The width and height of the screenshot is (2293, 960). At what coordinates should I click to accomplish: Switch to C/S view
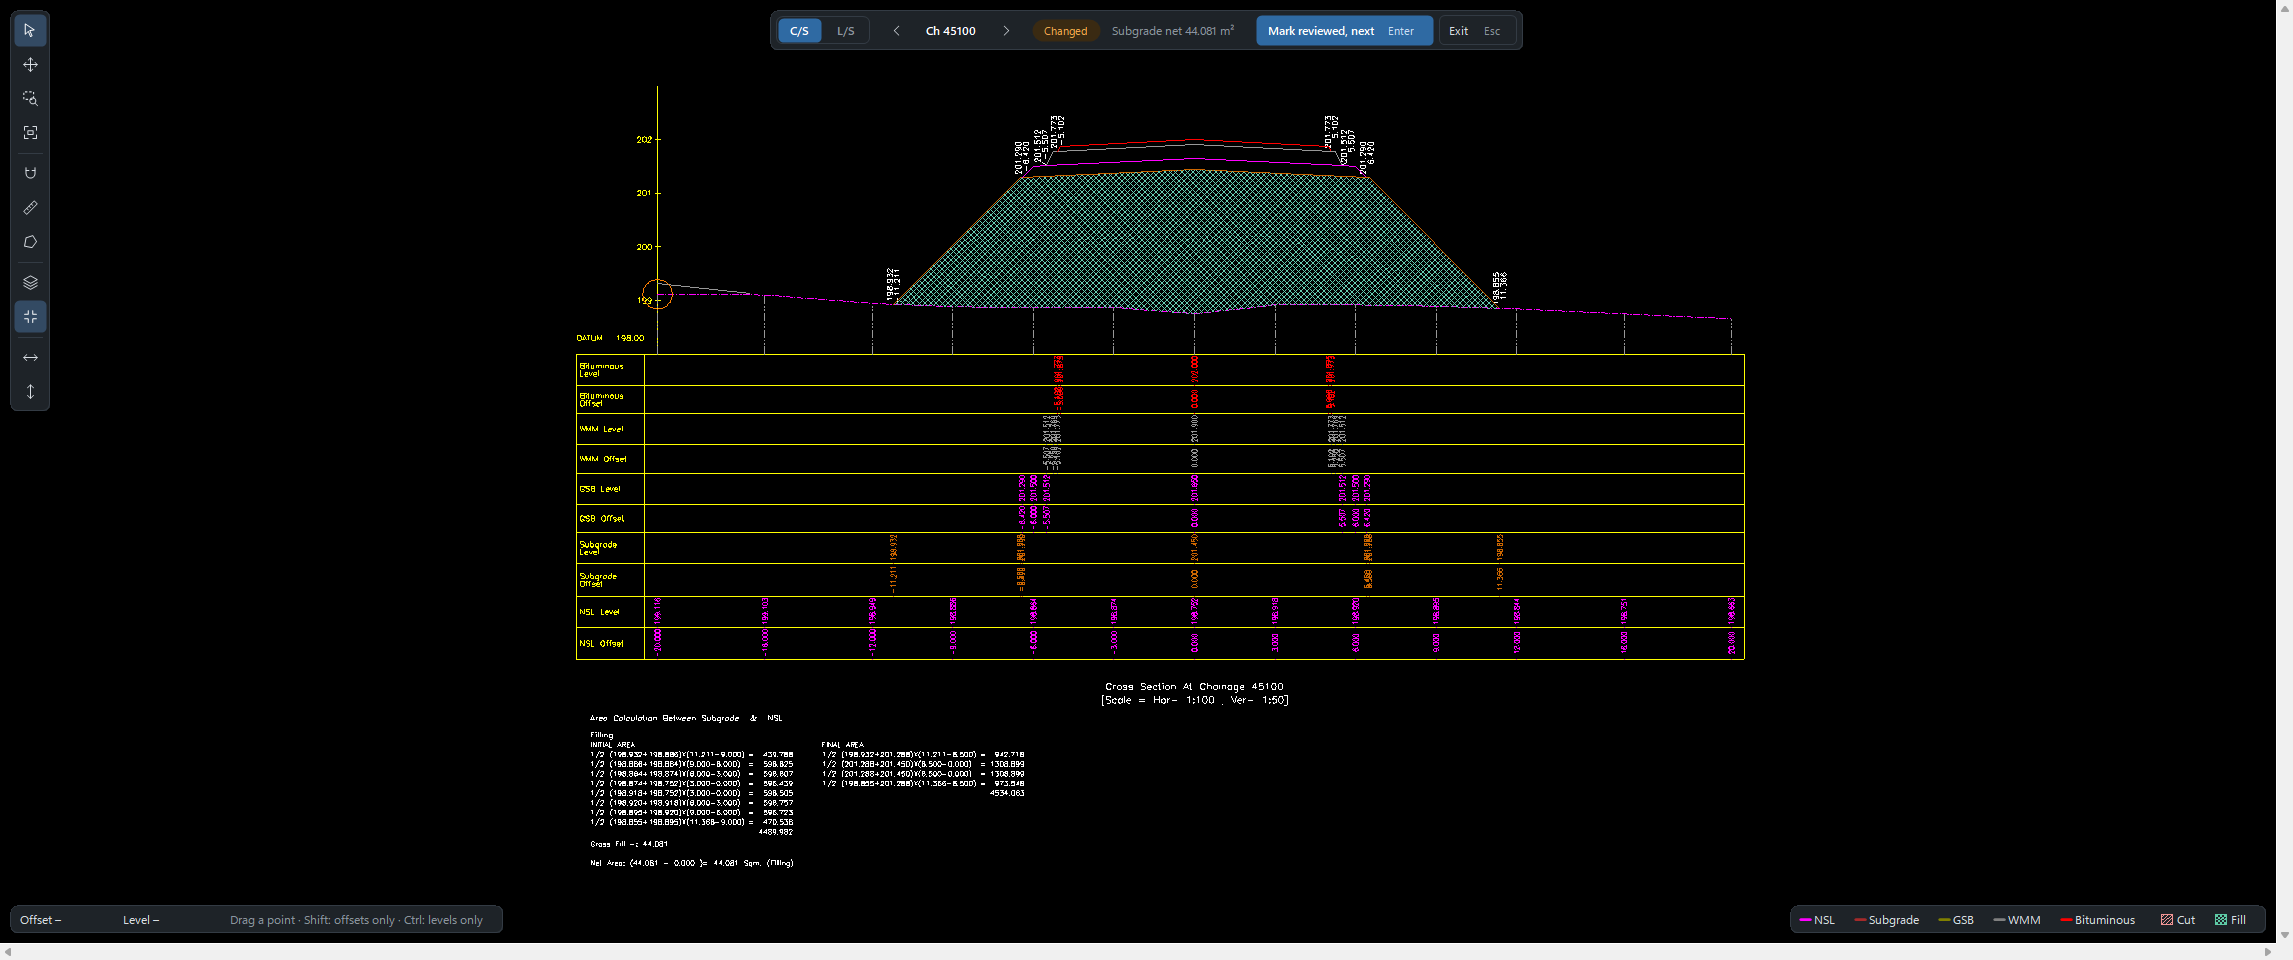799,31
